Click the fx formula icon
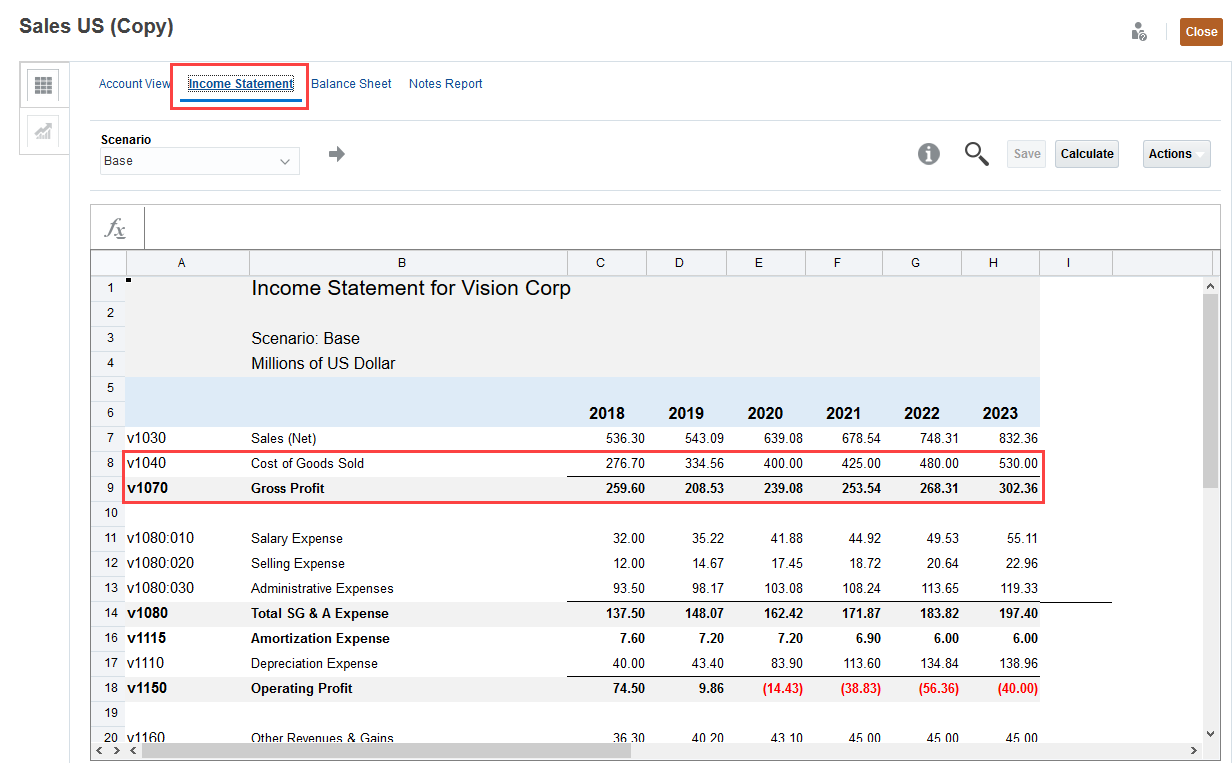Screen dimensions: 1232x763 tap(116, 228)
